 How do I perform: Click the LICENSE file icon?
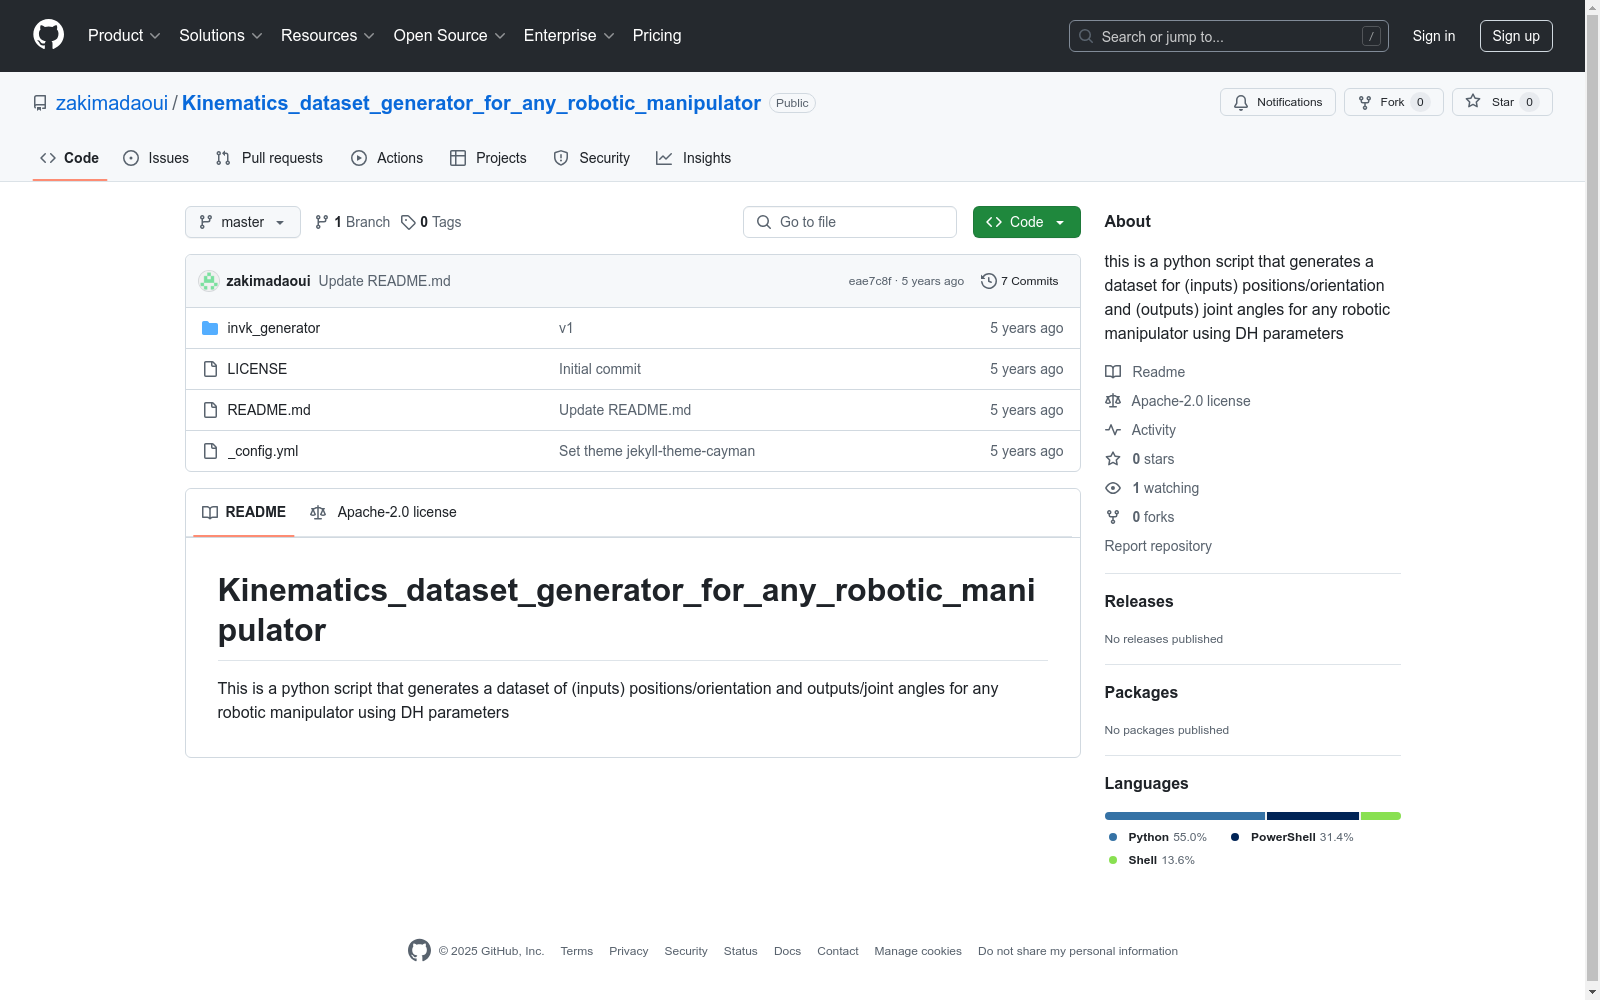point(210,369)
